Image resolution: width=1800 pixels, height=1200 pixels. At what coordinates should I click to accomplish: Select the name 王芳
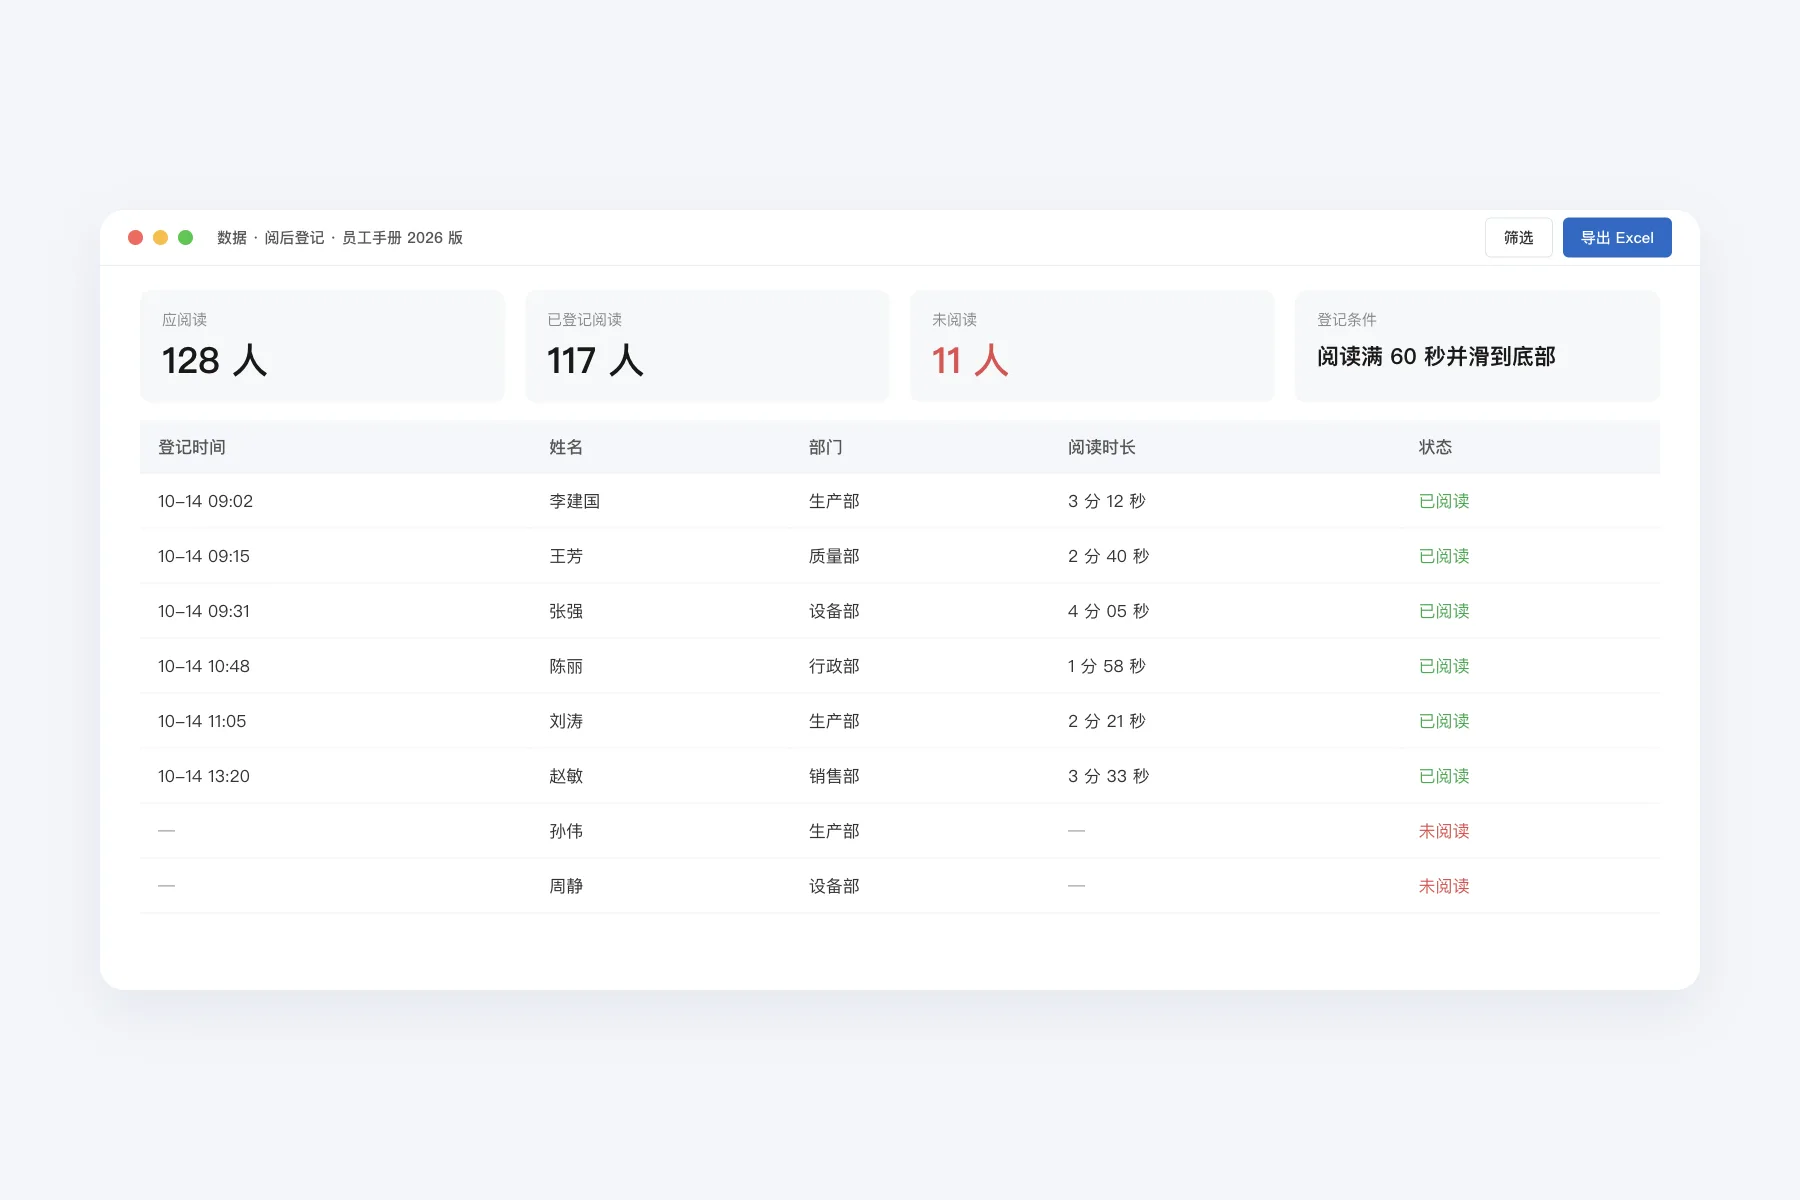click(566, 556)
